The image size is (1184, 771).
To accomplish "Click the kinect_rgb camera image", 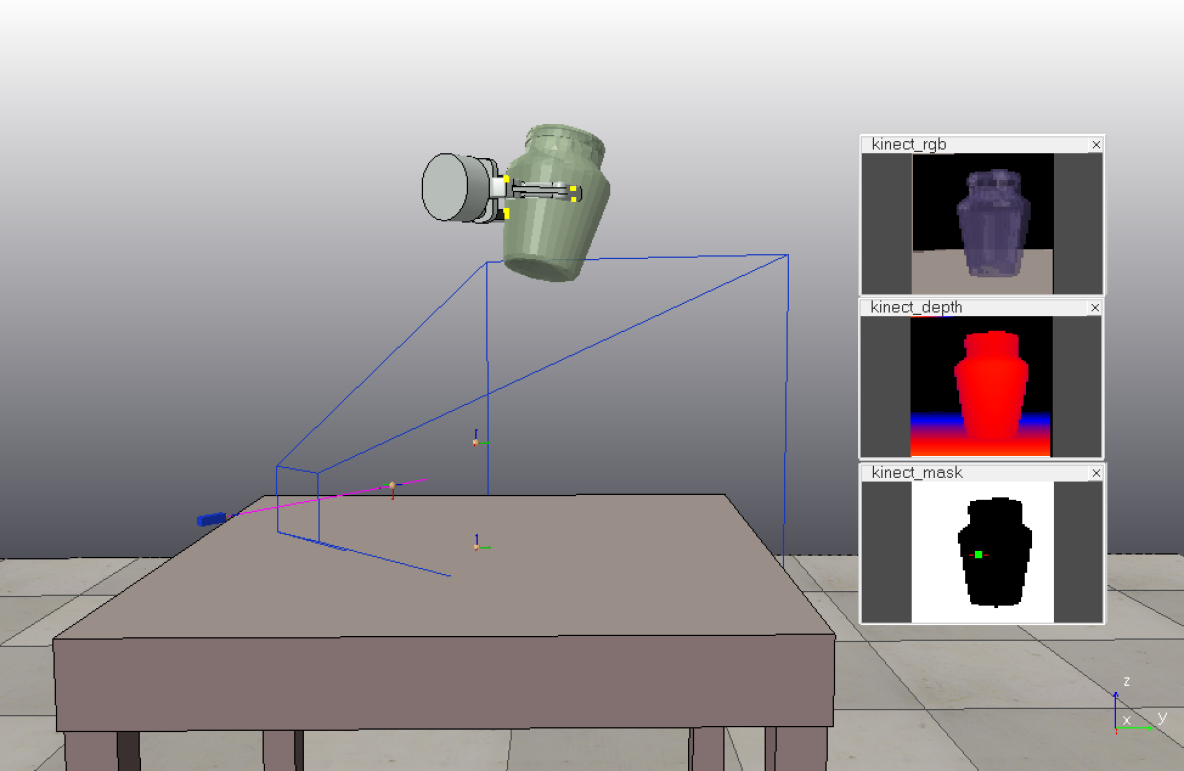I will click(982, 224).
